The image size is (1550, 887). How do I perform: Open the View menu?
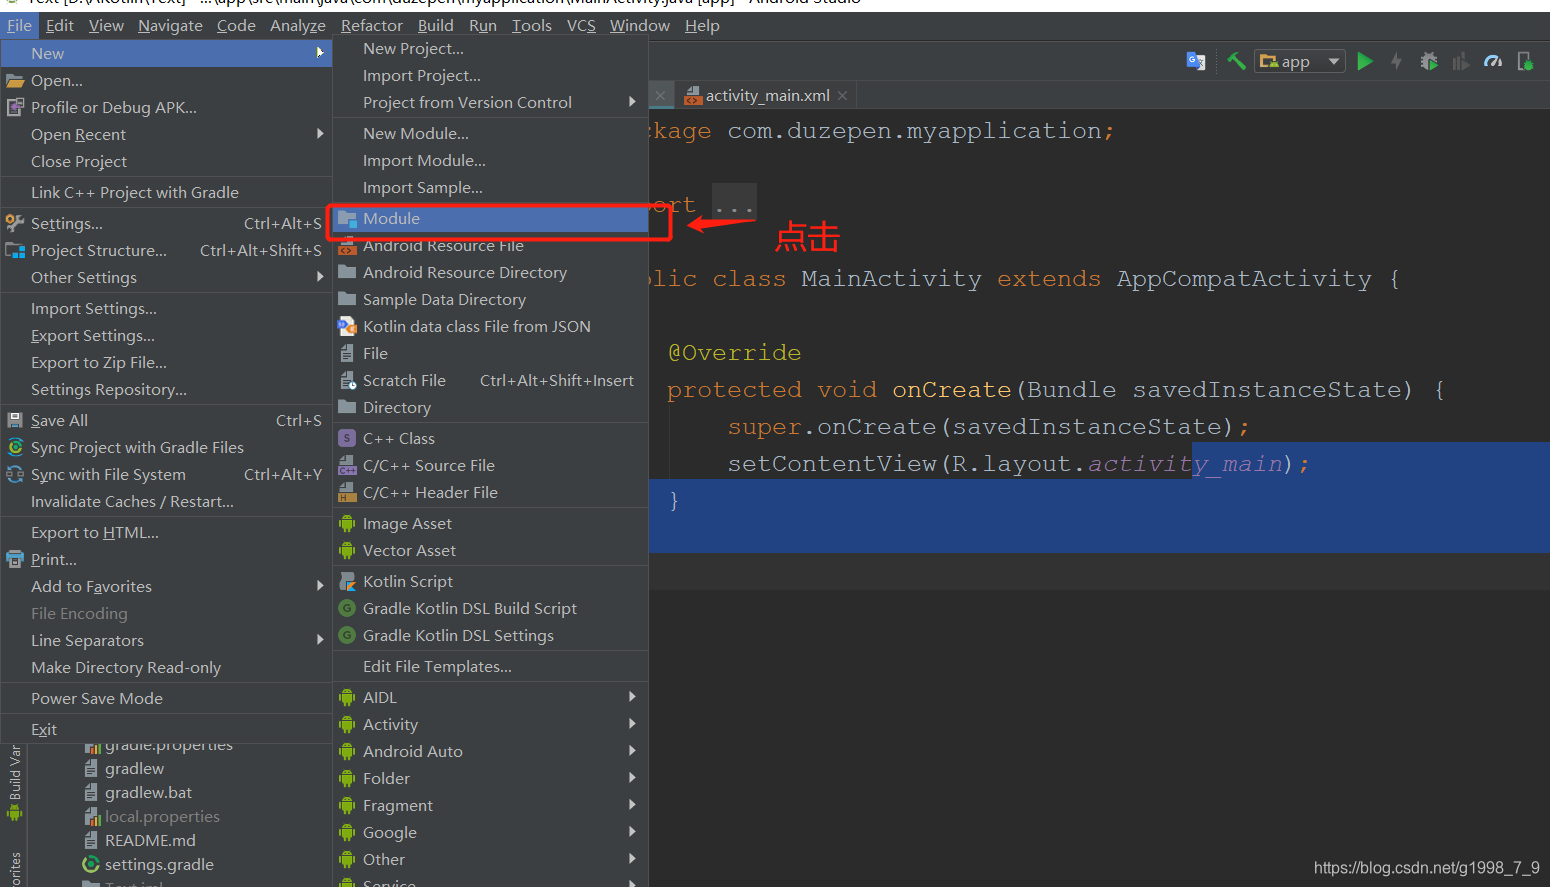point(106,25)
